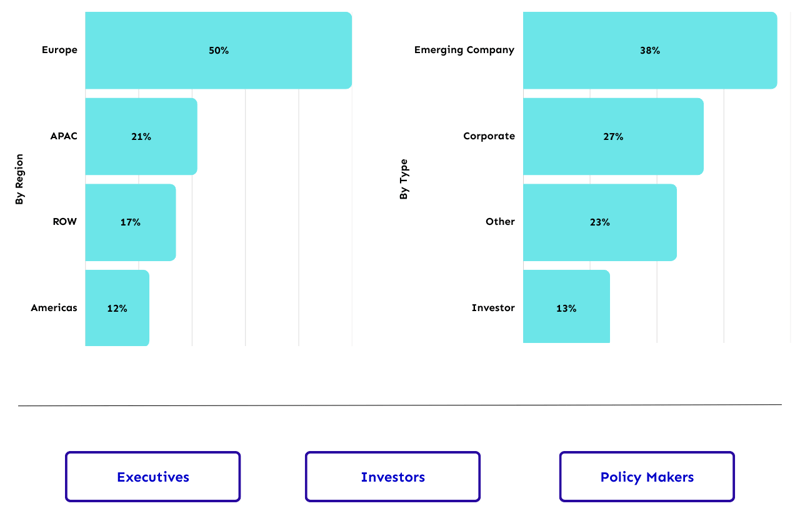This screenshot has width=800, height=516.
Task: Click the APAC axis label
Action: click(x=63, y=136)
